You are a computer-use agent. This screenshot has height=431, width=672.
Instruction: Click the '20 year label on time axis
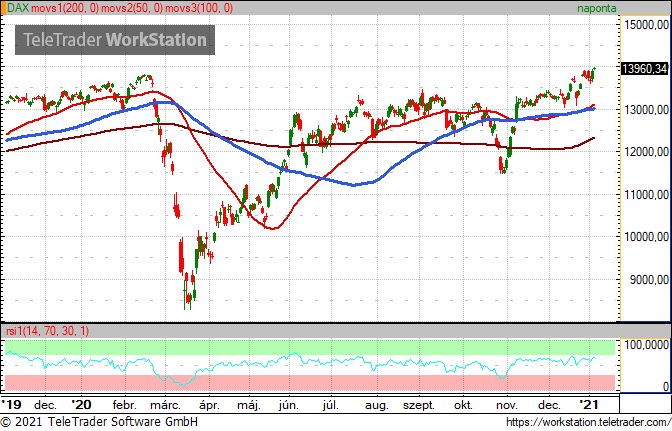(x=81, y=404)
